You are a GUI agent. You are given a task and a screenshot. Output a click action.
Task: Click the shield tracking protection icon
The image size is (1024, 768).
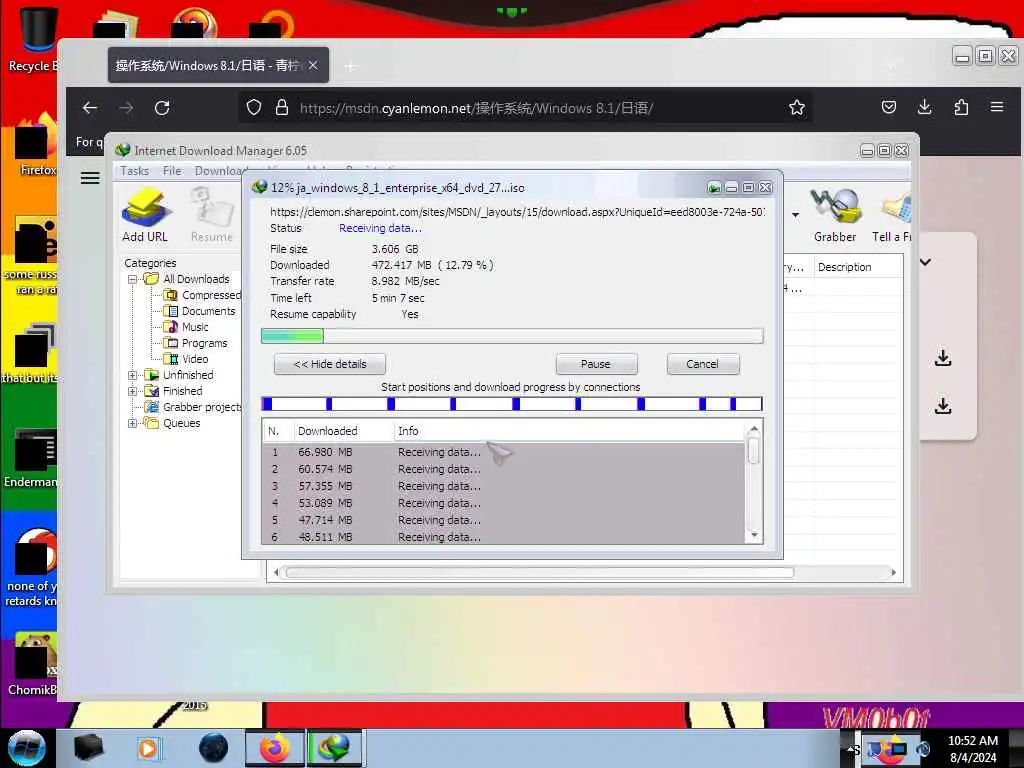254,108
